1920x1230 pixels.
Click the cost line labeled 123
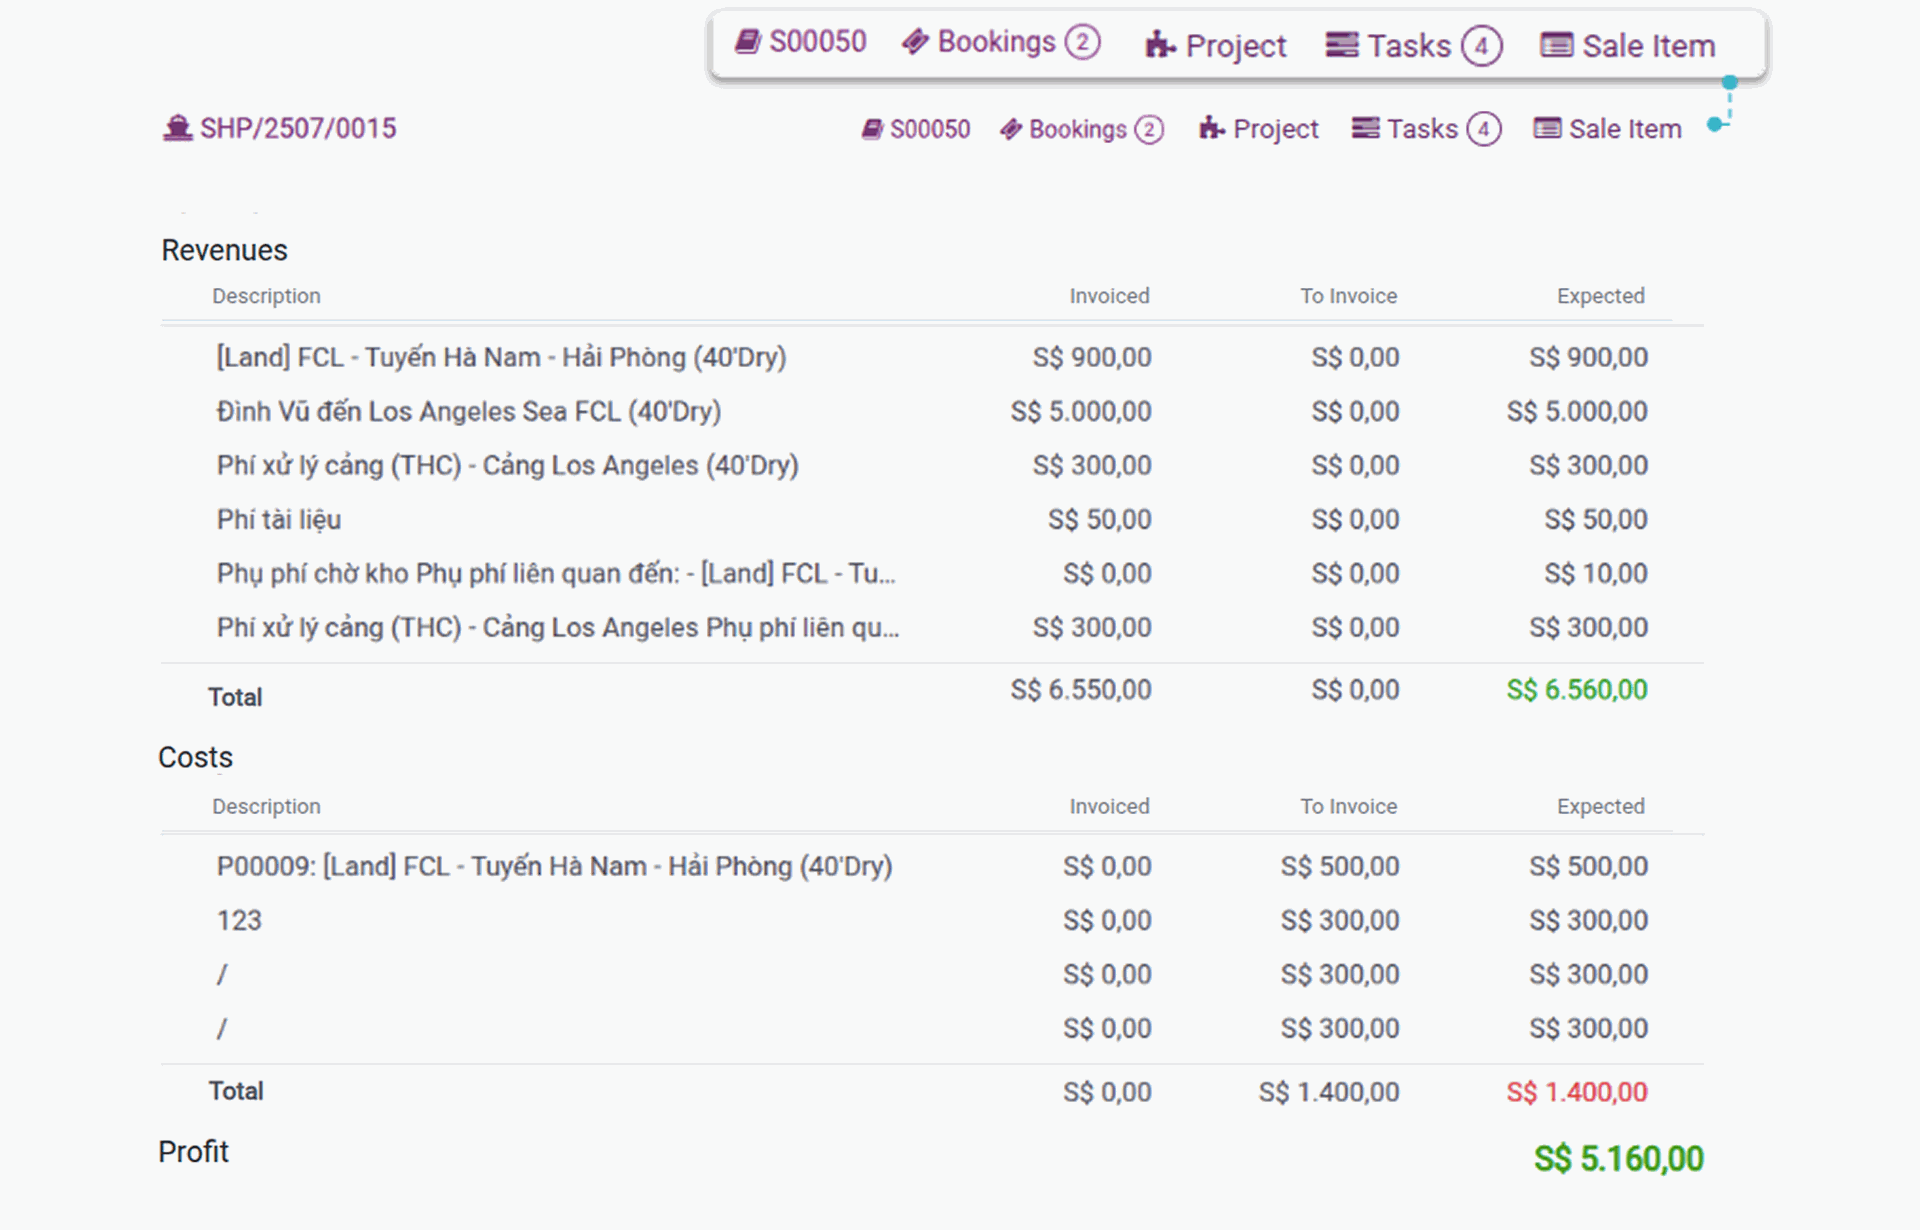tap(239, 920)
